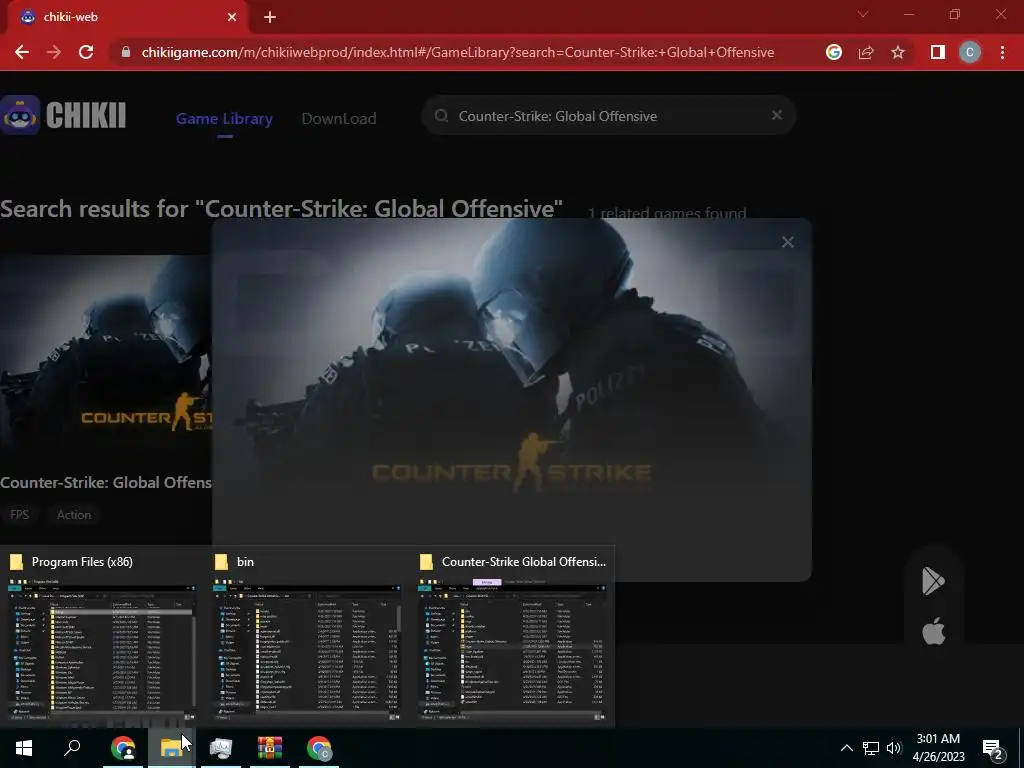The width and height of the screenshot is (1024, 768).
Task: Open the taskbar app next to File Explorer
Action: point(221,748)
